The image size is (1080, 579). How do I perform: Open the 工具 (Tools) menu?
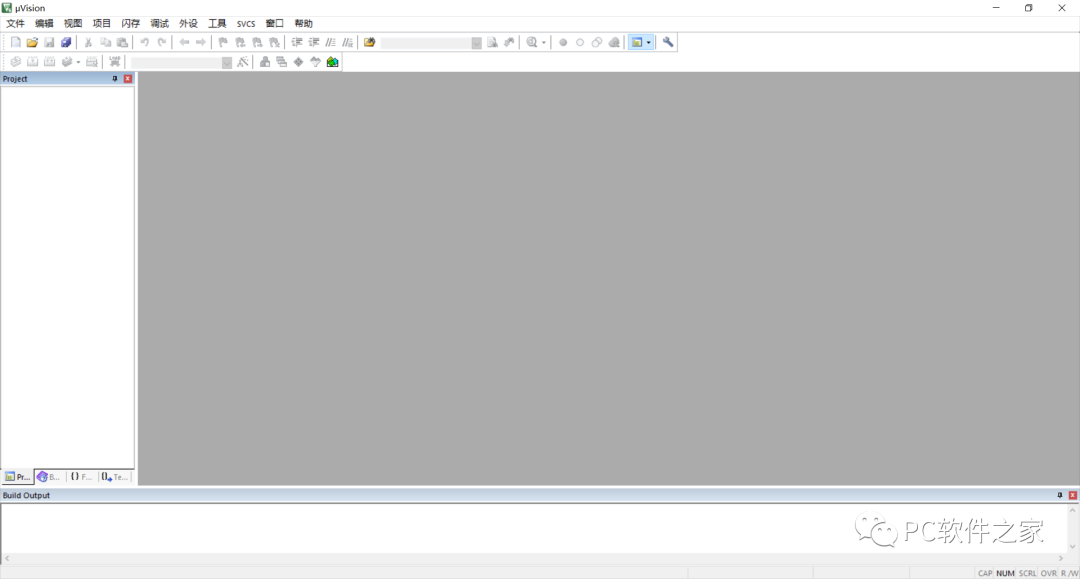pos(217,23)
